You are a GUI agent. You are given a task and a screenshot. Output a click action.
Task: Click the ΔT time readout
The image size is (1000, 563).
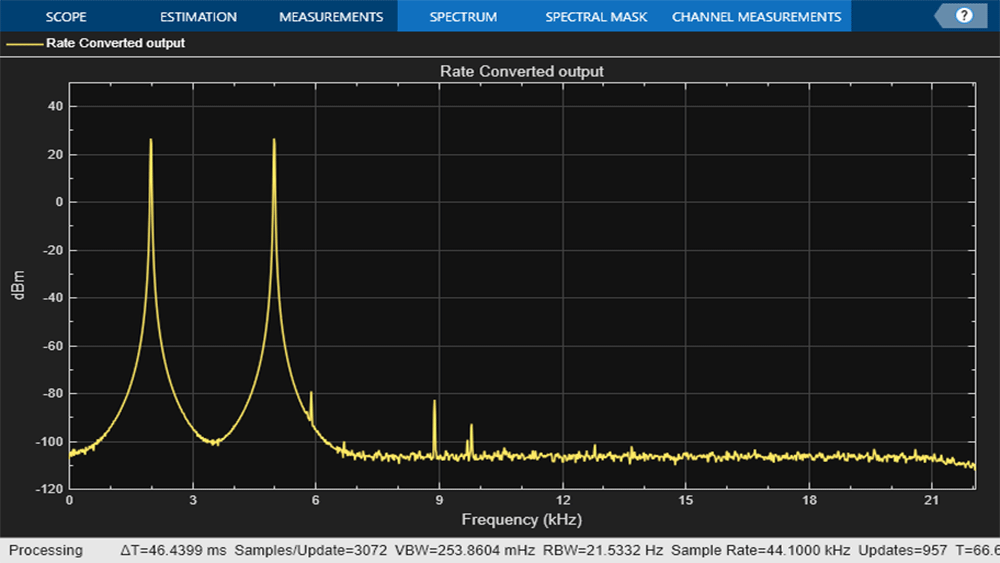[173, 550]
